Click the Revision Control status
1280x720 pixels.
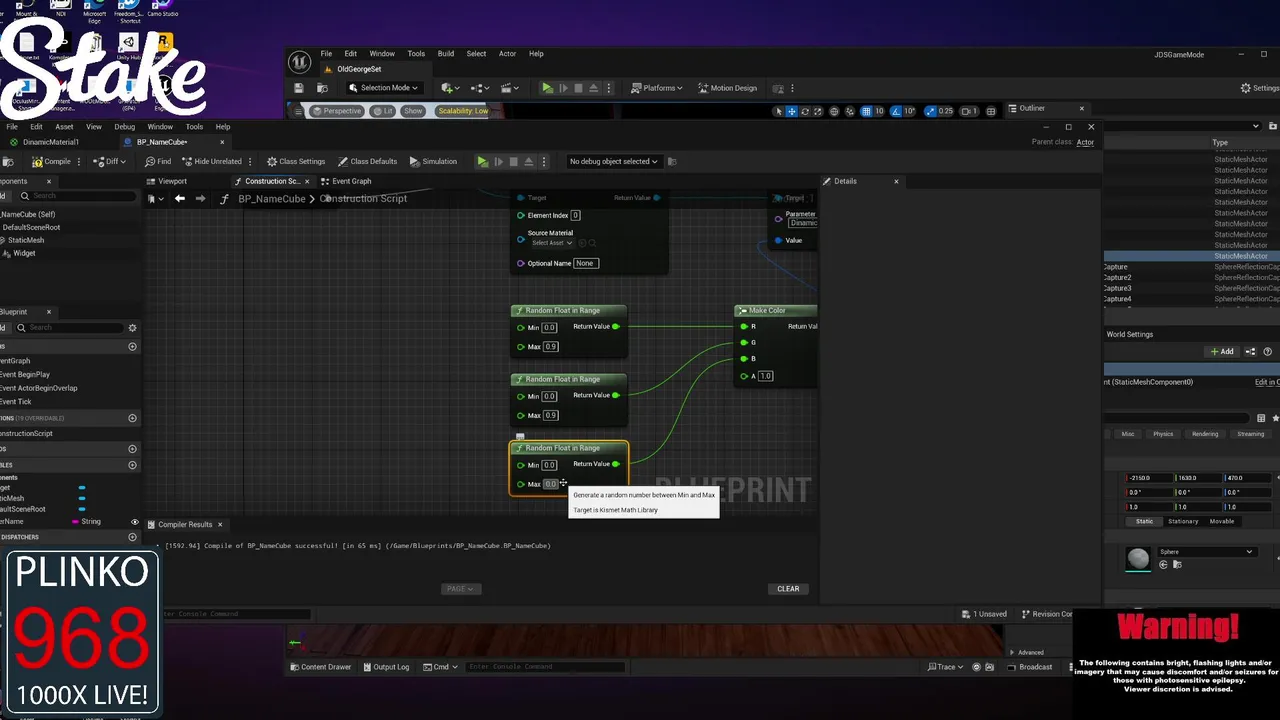click(1046, 614)
